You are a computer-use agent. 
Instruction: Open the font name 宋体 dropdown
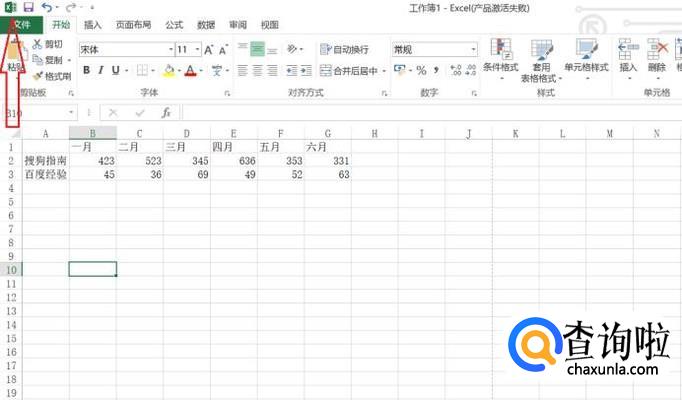click(x=171, y=50)
